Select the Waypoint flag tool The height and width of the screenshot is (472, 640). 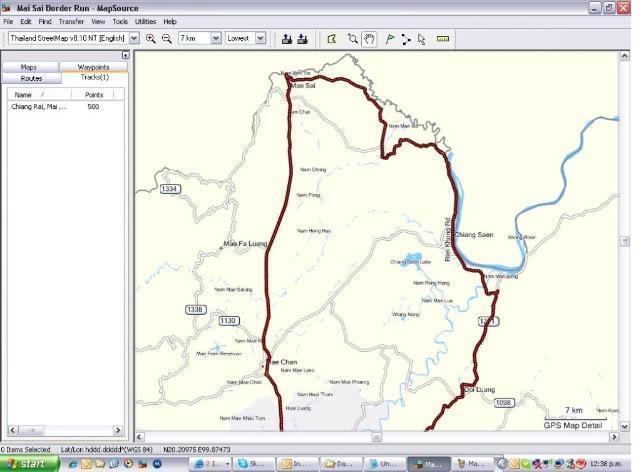point(390,39)
